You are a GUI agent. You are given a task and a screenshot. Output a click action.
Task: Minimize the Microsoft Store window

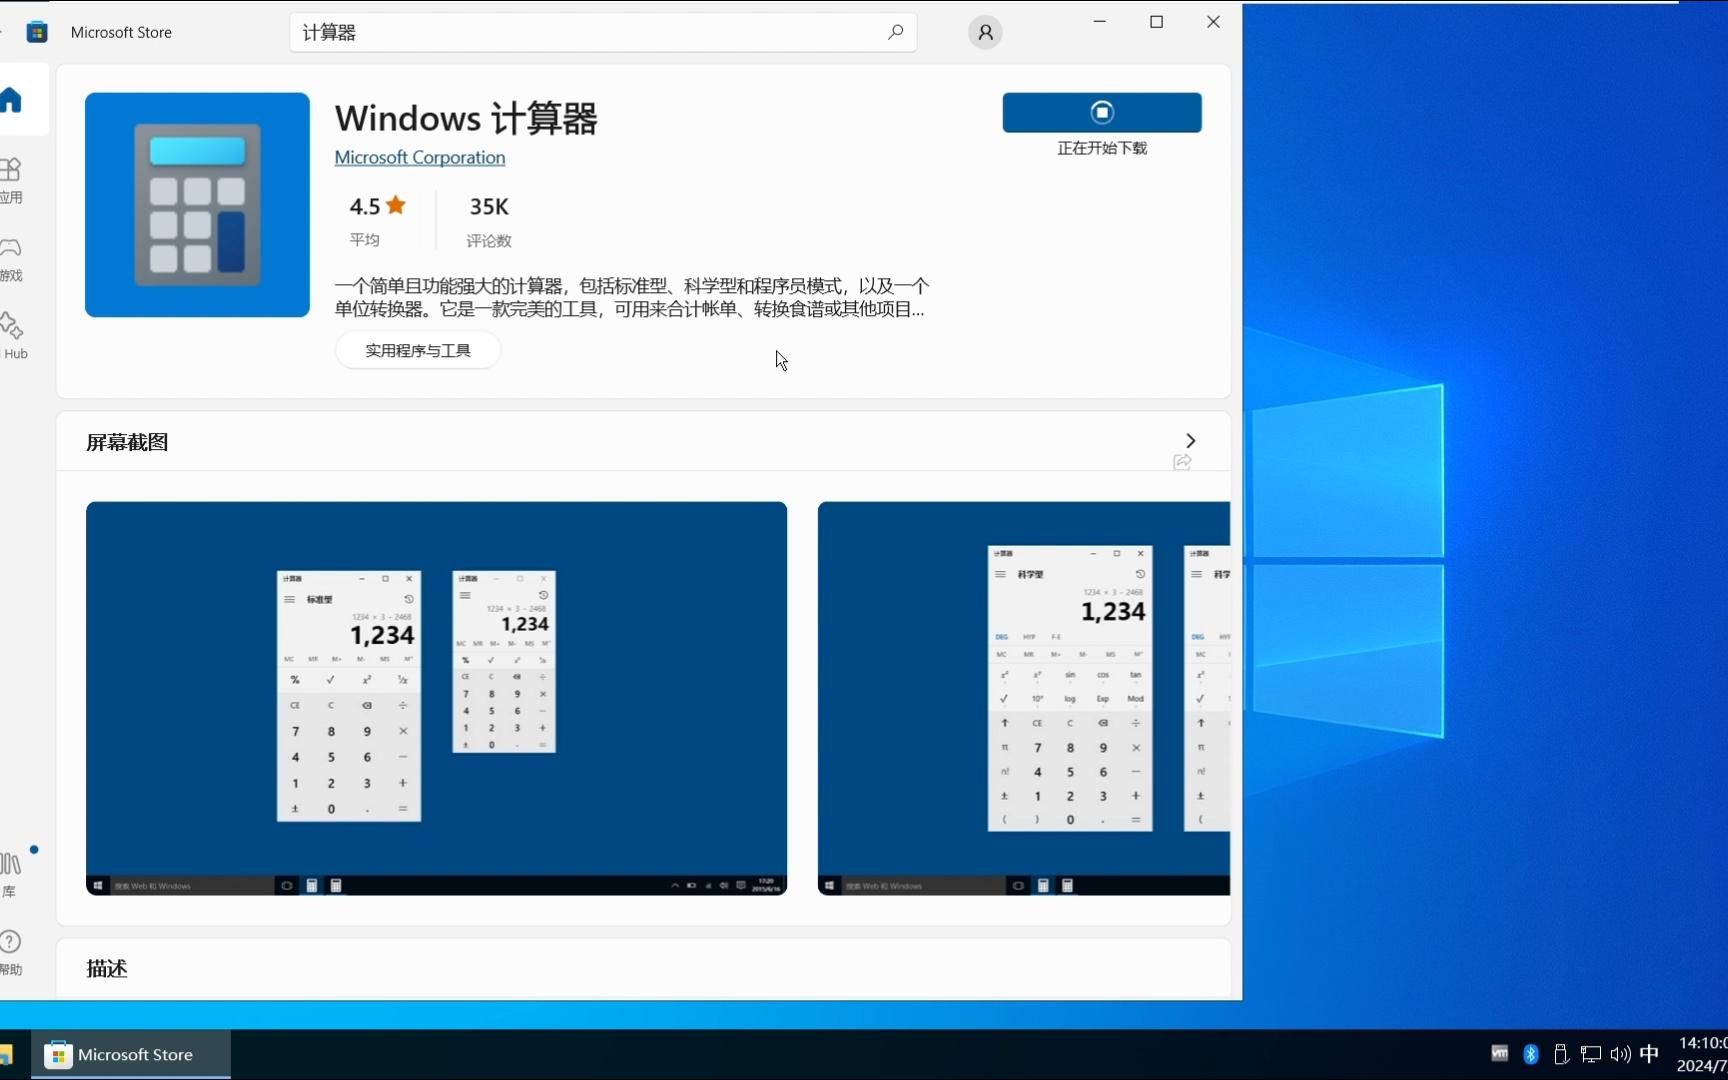pos(1099,22)
